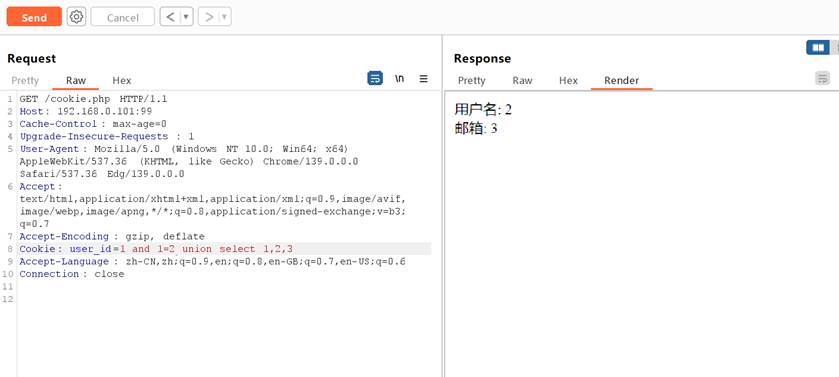Click the Accept header name on line 6
This screenshot has height=377, width=839.
tap(37, 186)
